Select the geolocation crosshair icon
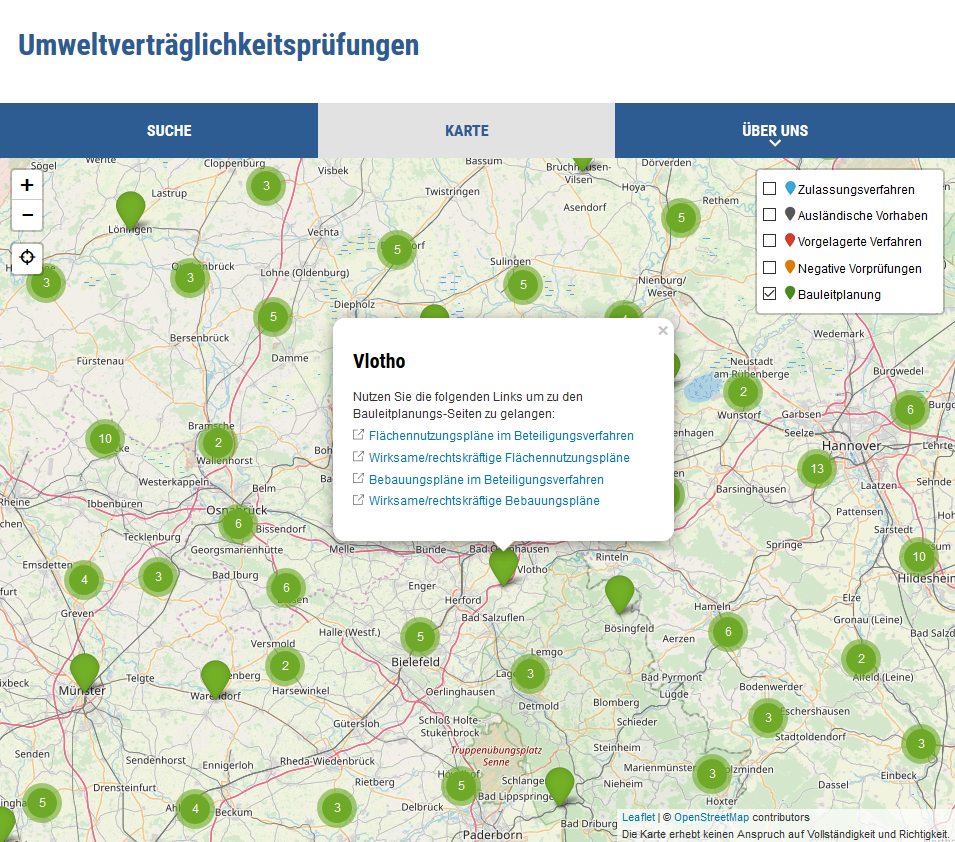The height and width of the screenshot is (842, 955). [x=27, y=258]
